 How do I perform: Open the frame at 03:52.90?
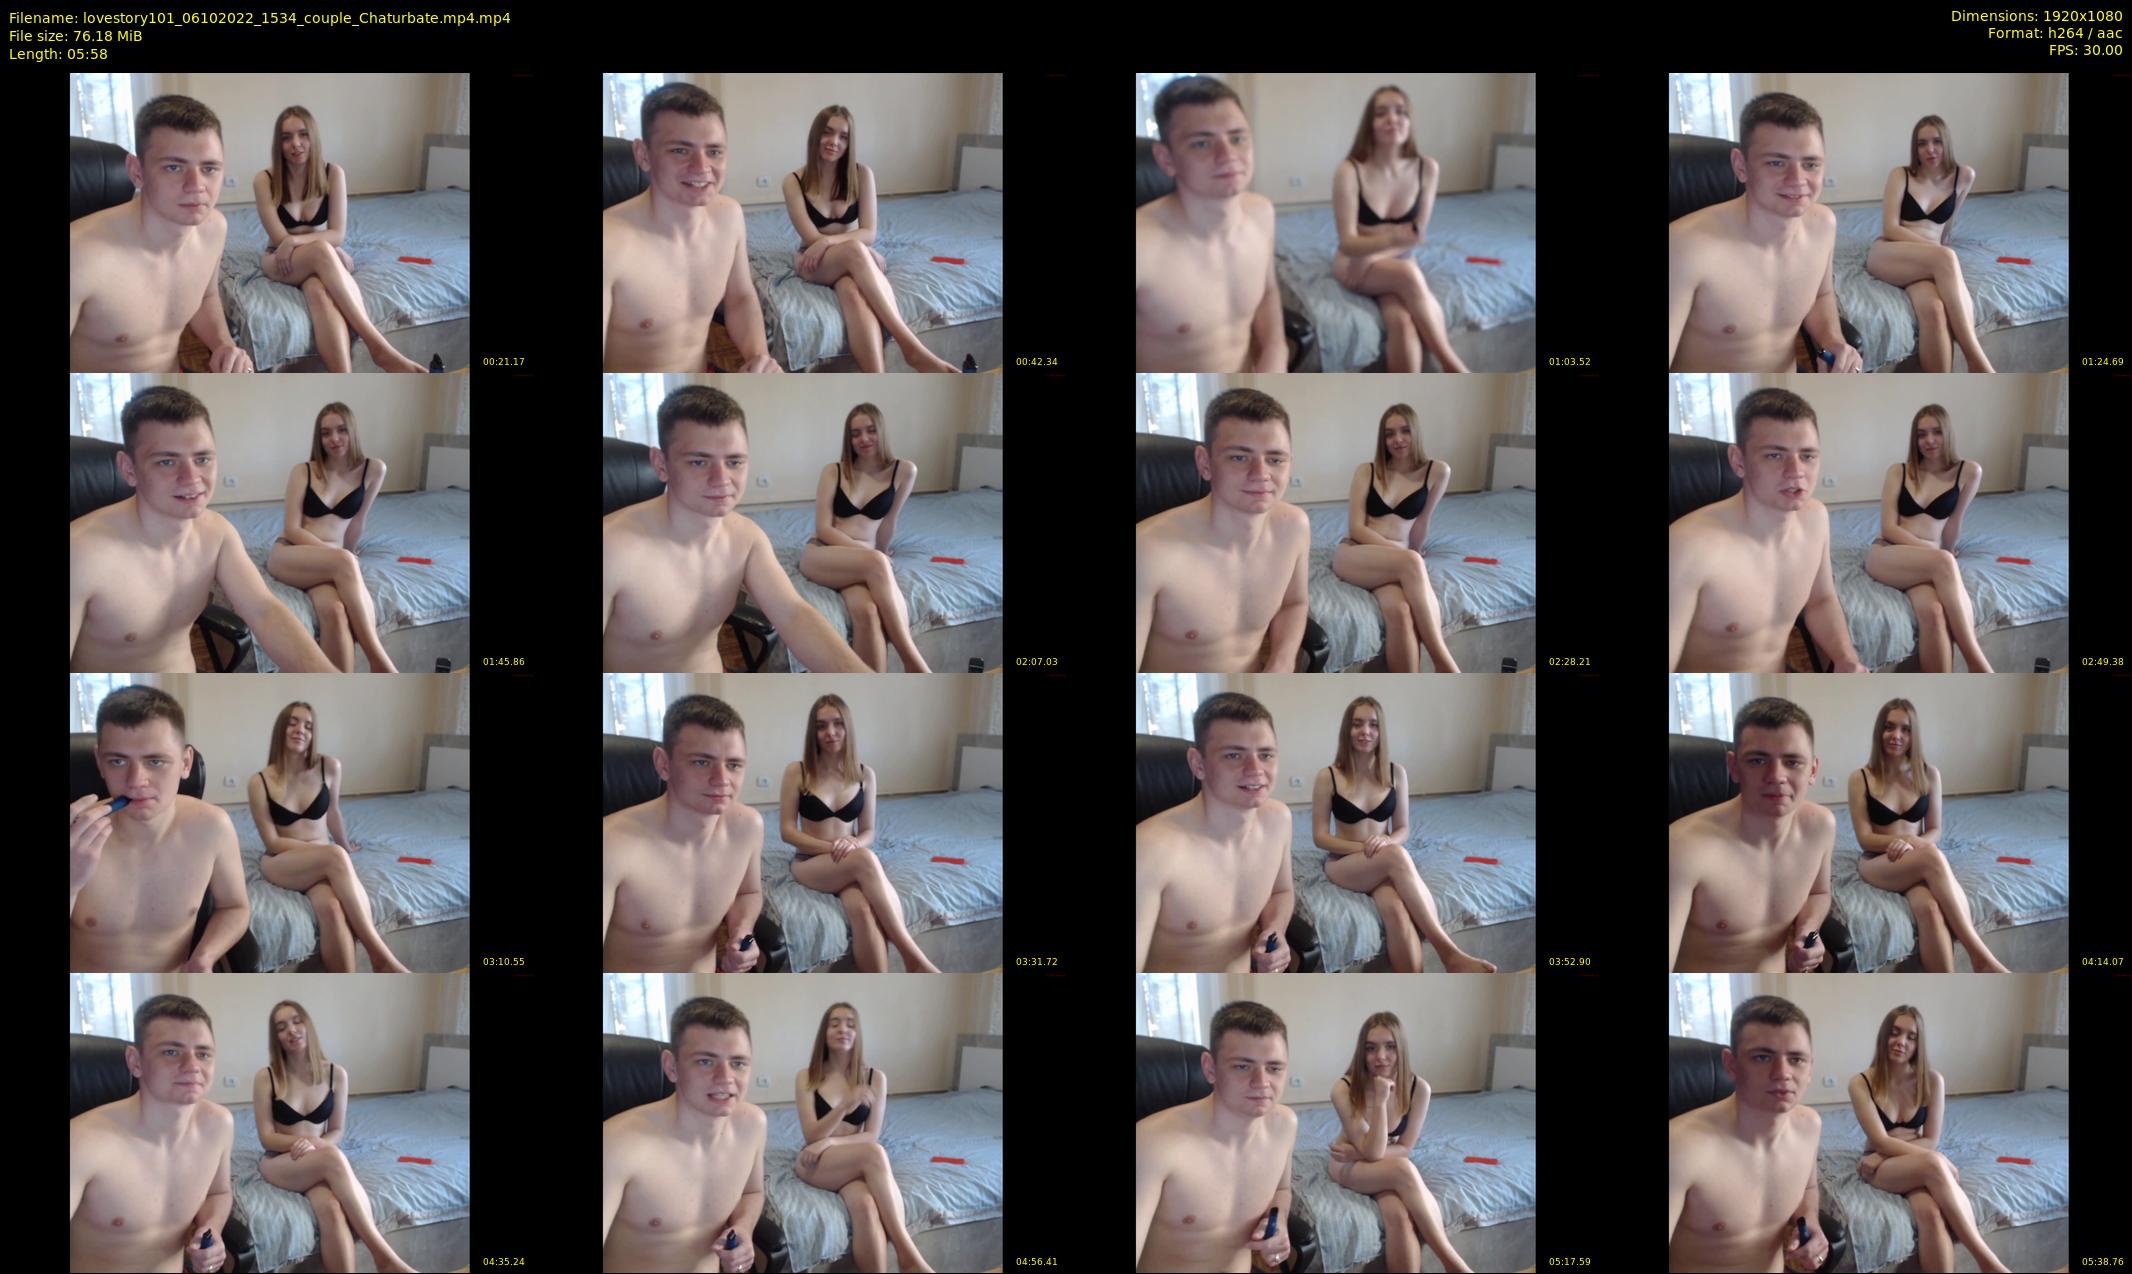(x=1335, y=822)
